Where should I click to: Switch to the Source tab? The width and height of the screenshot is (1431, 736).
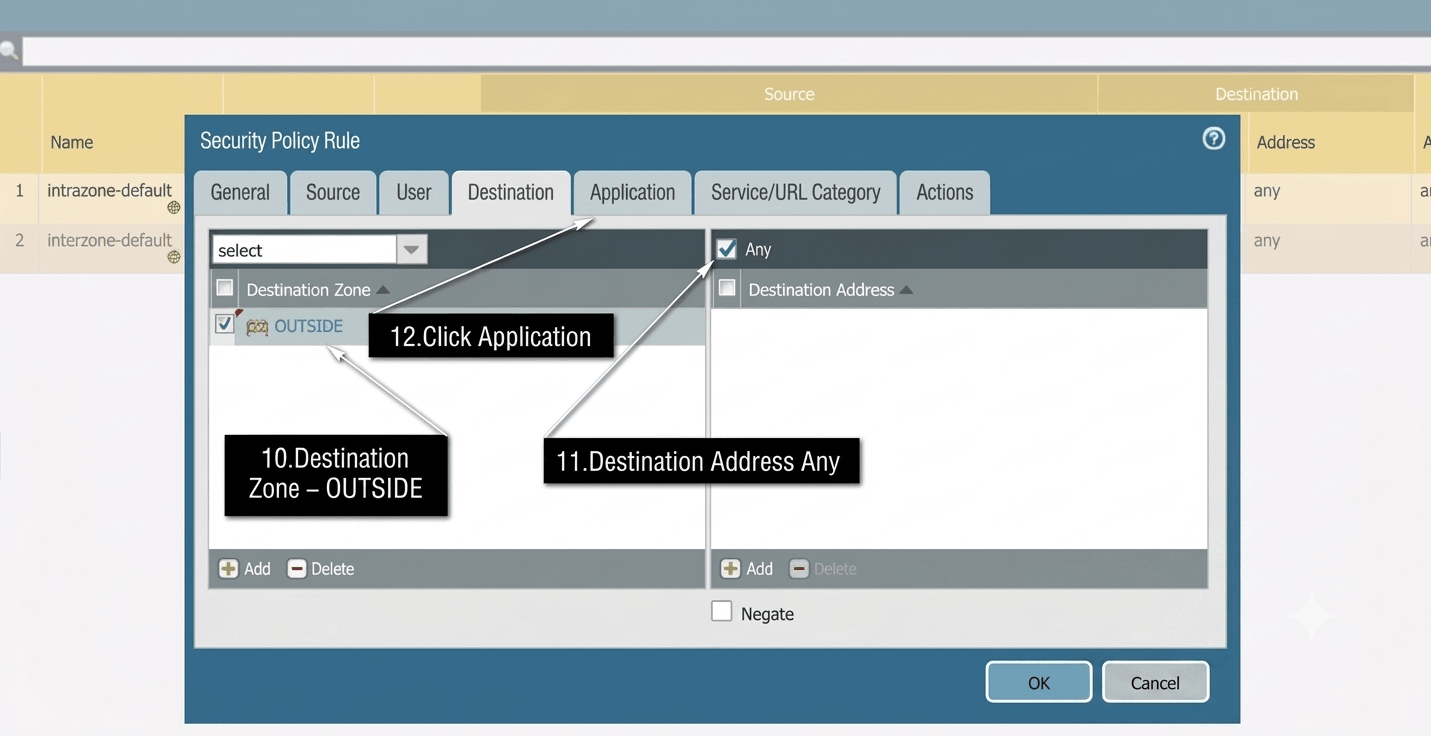tap(333, 192)
